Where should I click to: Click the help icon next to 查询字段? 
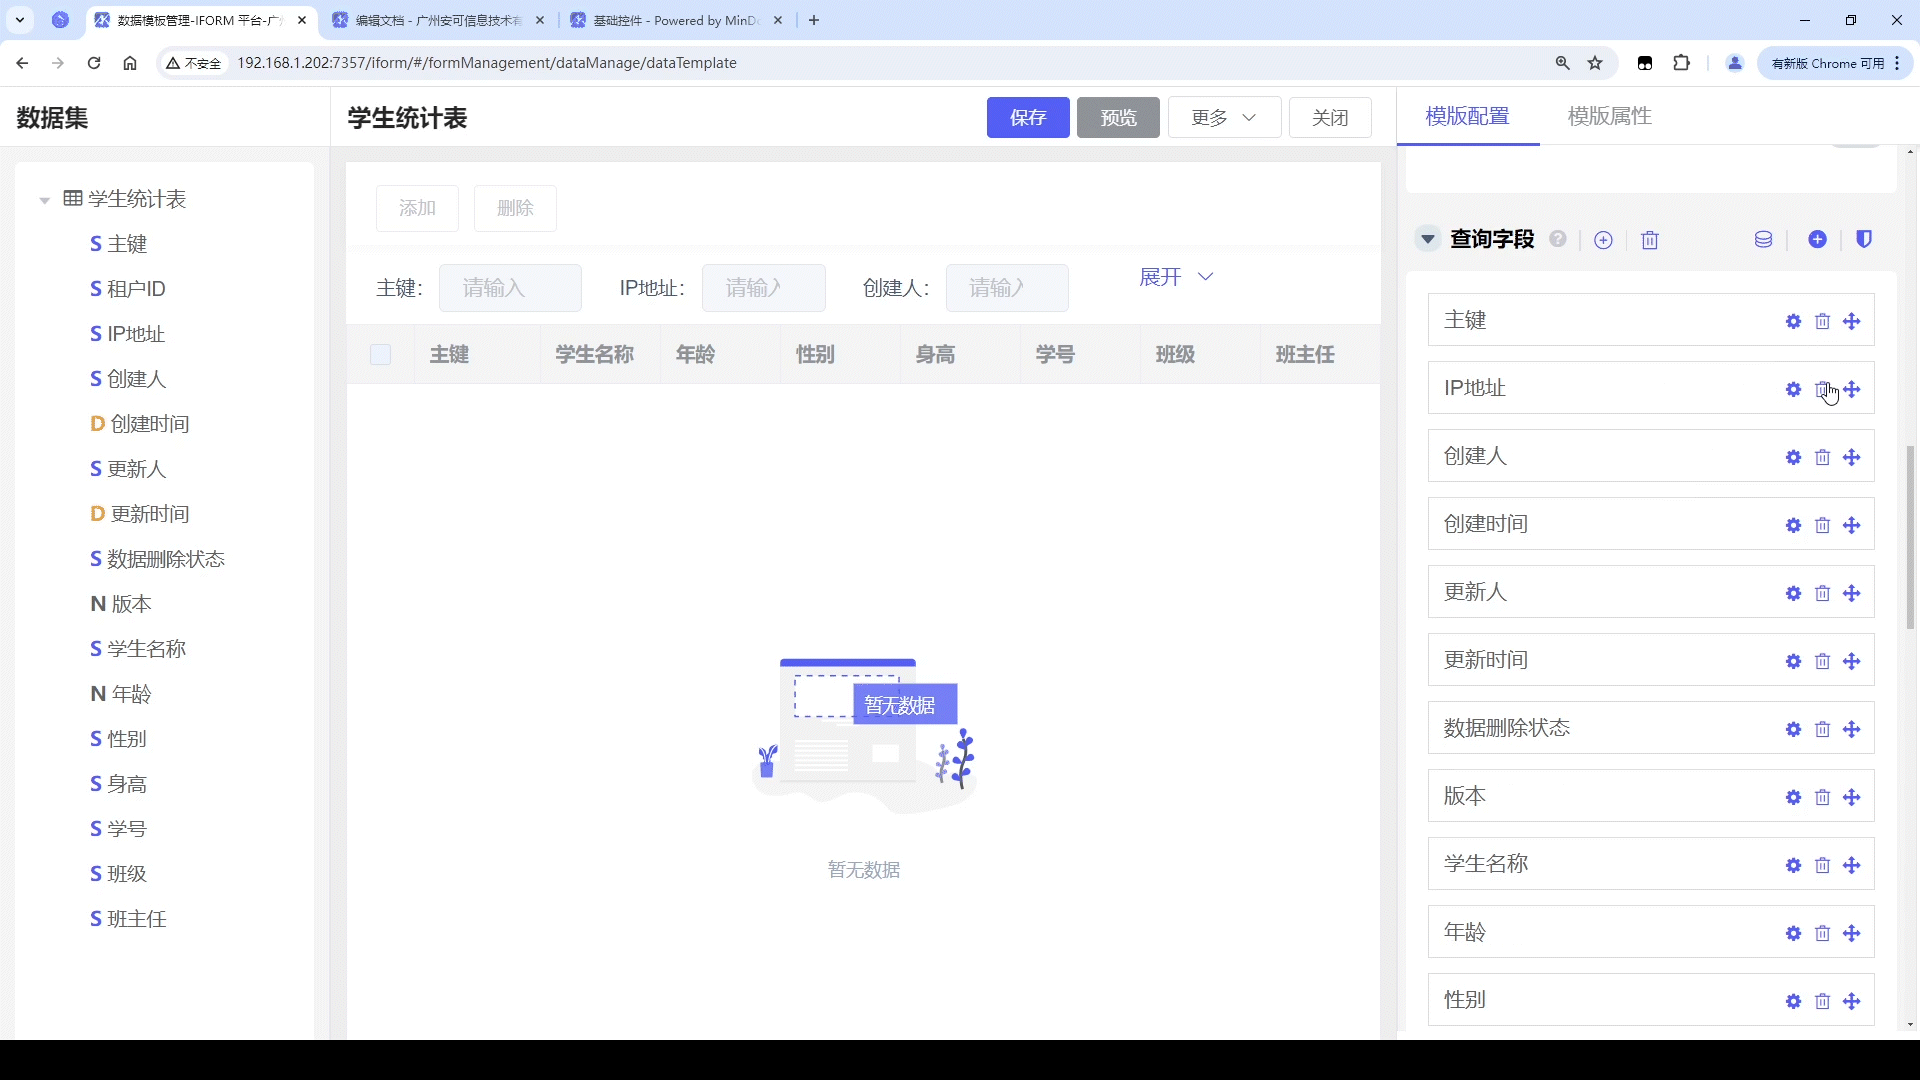pos(1558,239)
